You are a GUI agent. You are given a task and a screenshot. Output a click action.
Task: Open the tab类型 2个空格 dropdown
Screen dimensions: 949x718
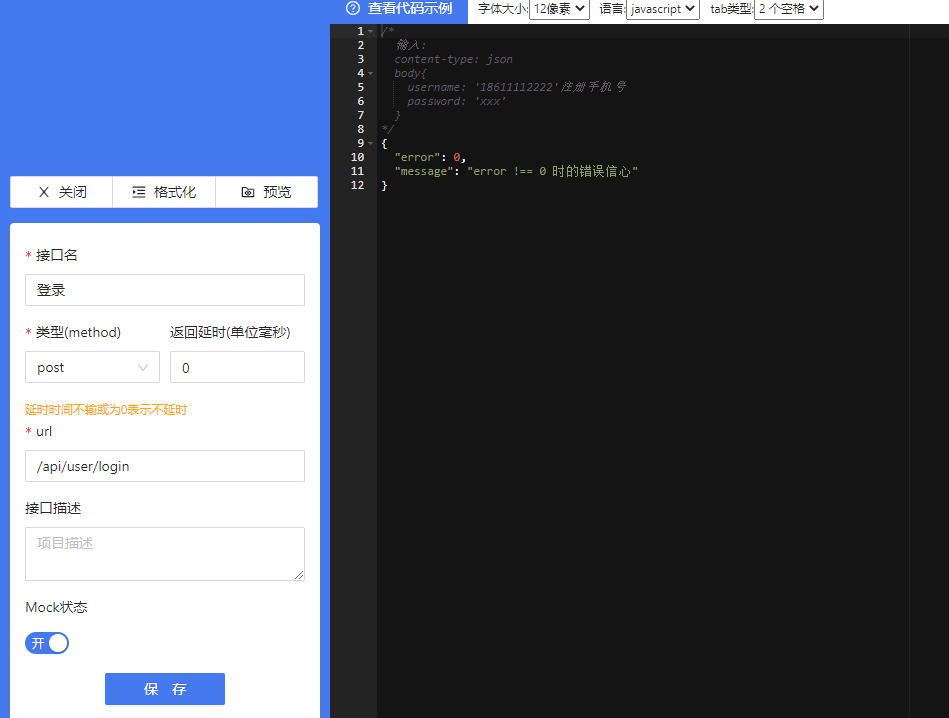pos(789,9)
